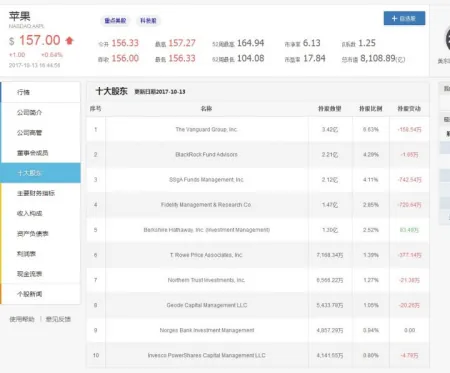Viewport: 450px width, 373px height.
Task: Click the 名称 column header
Action: [206, 109]
